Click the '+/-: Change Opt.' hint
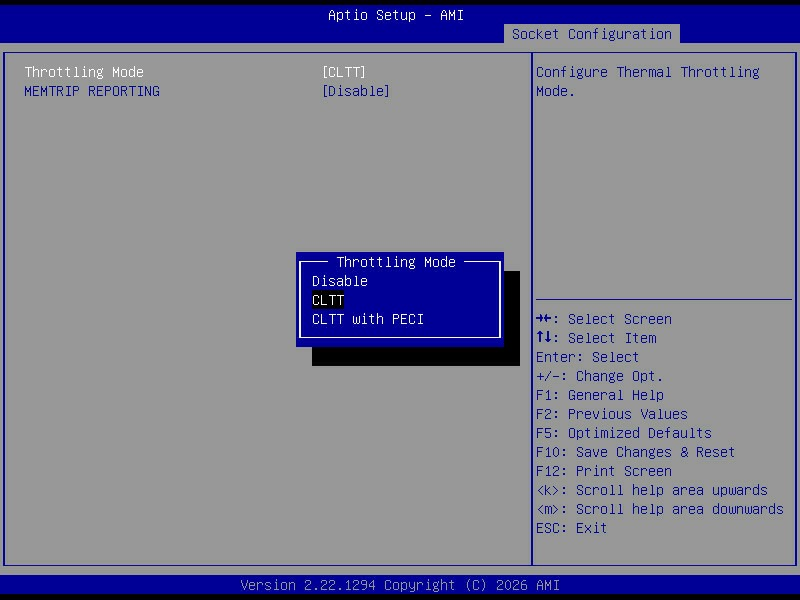The height and width of the screenshot is (600, 800). tap(599, 377)
